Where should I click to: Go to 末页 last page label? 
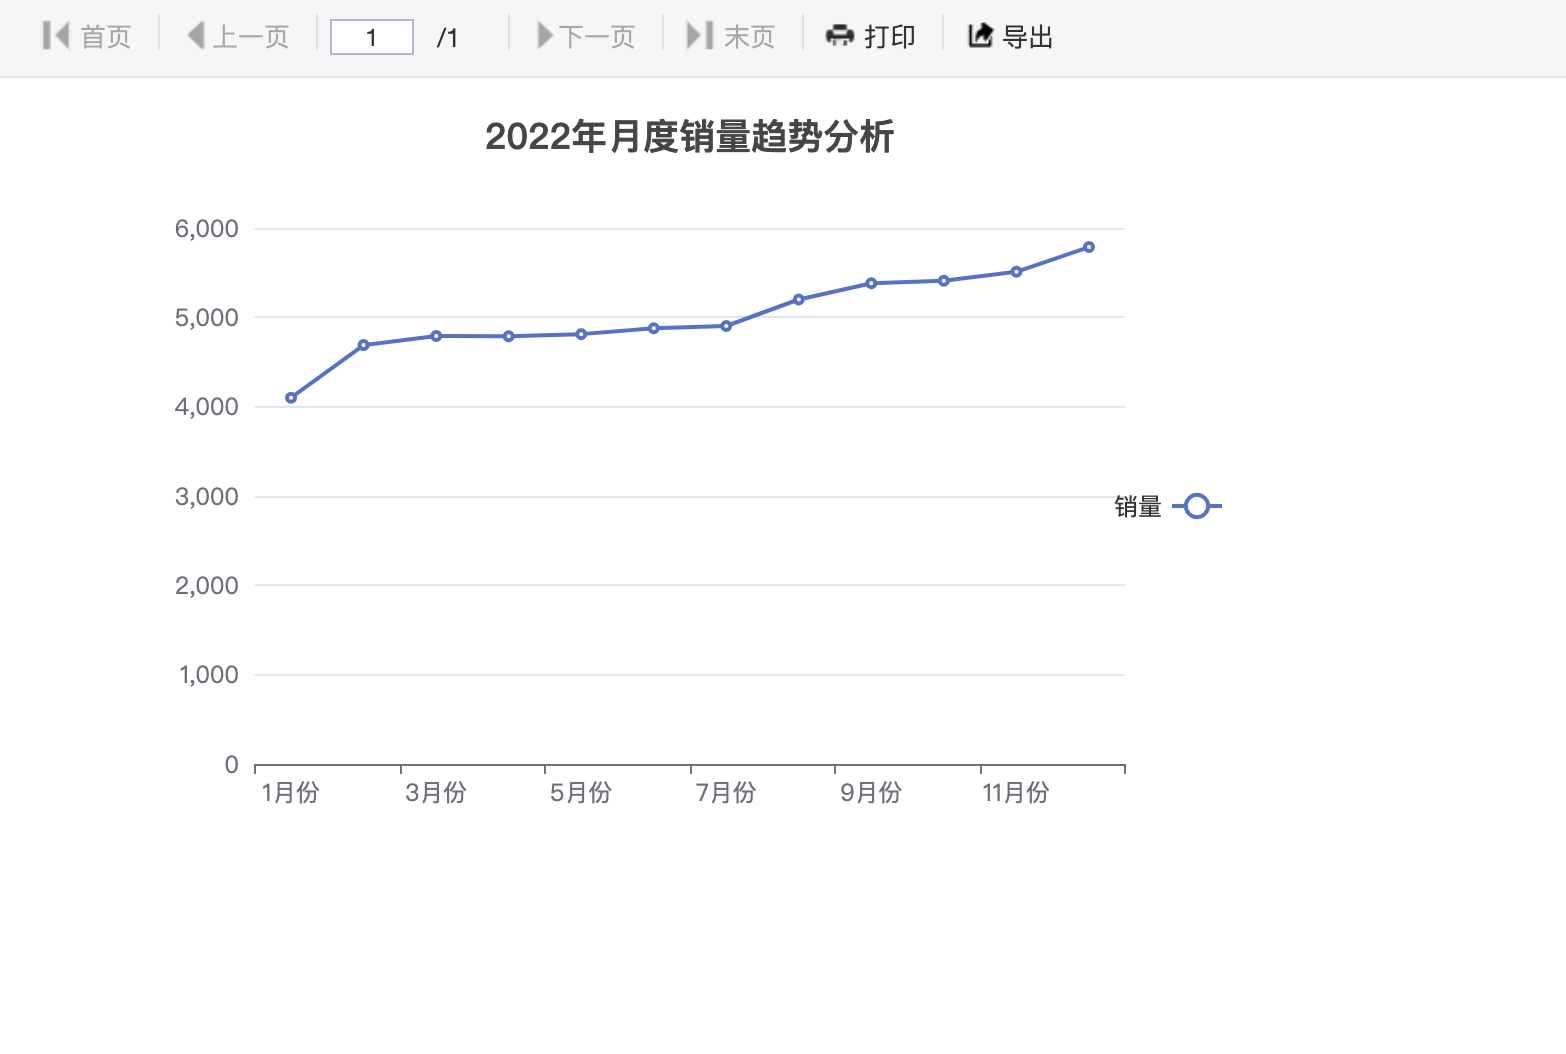coord(749,37)
